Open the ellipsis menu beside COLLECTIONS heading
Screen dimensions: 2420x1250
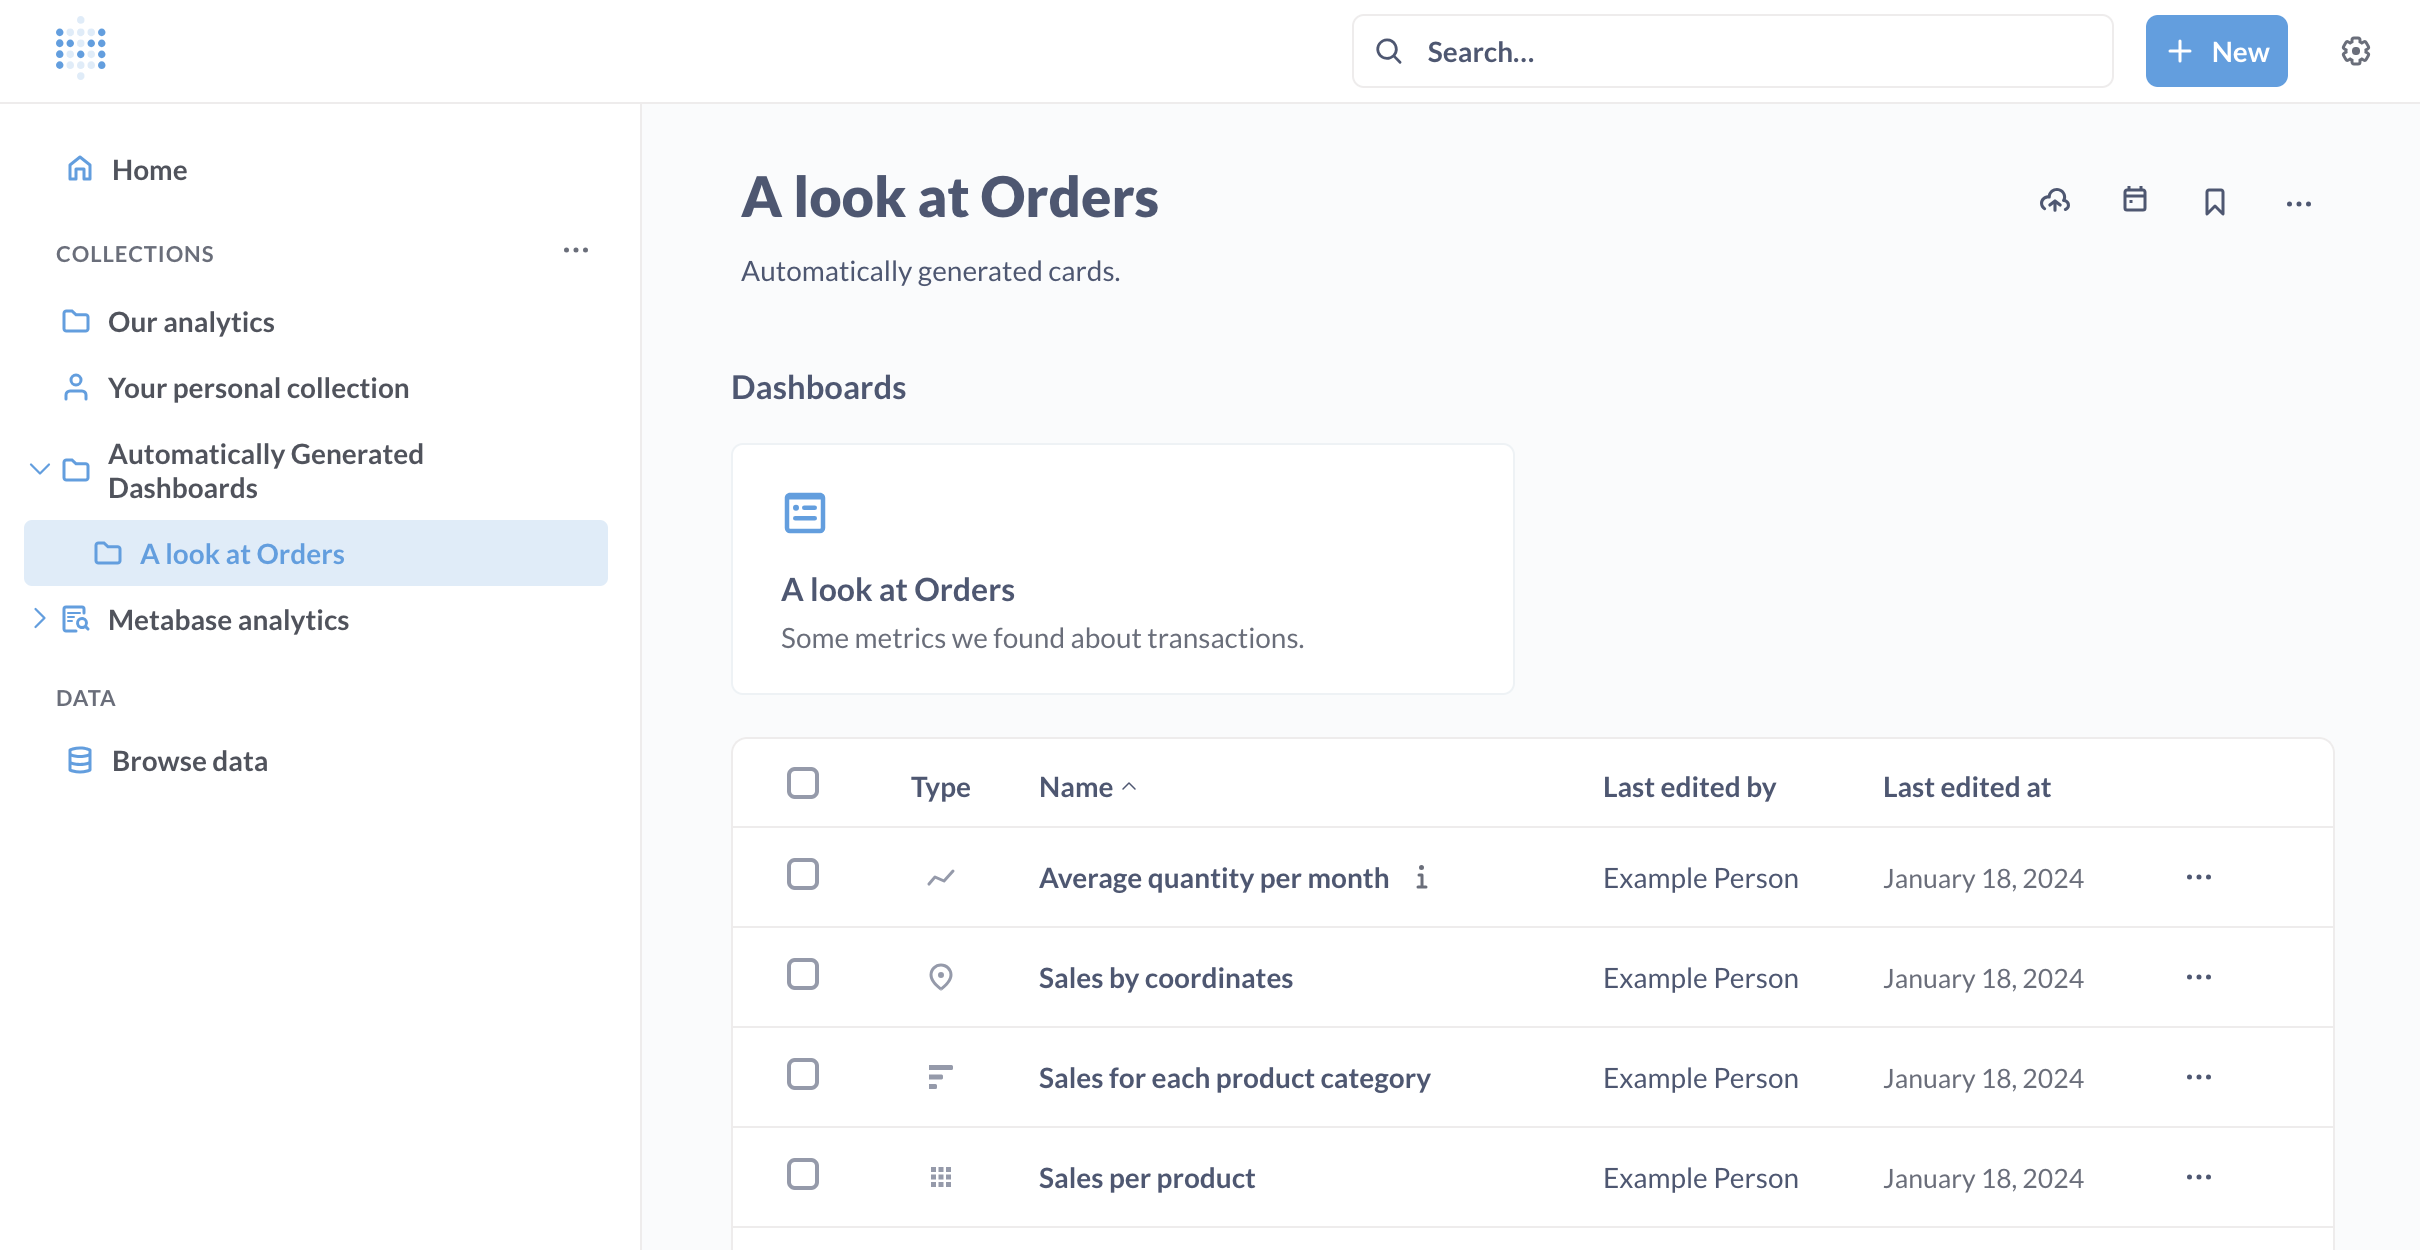(x=576, y=250)
